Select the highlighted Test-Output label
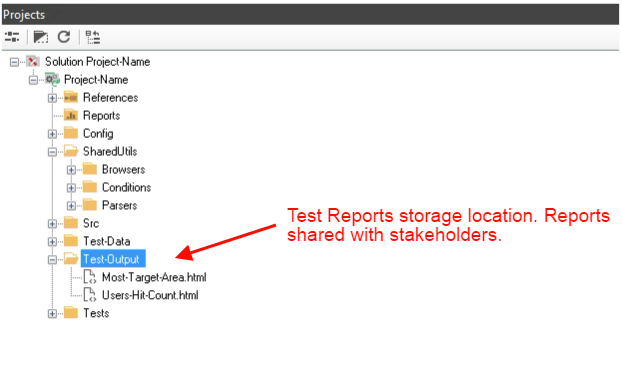The width and height of the screenshot is (622, 372). (x=113, y=259)
